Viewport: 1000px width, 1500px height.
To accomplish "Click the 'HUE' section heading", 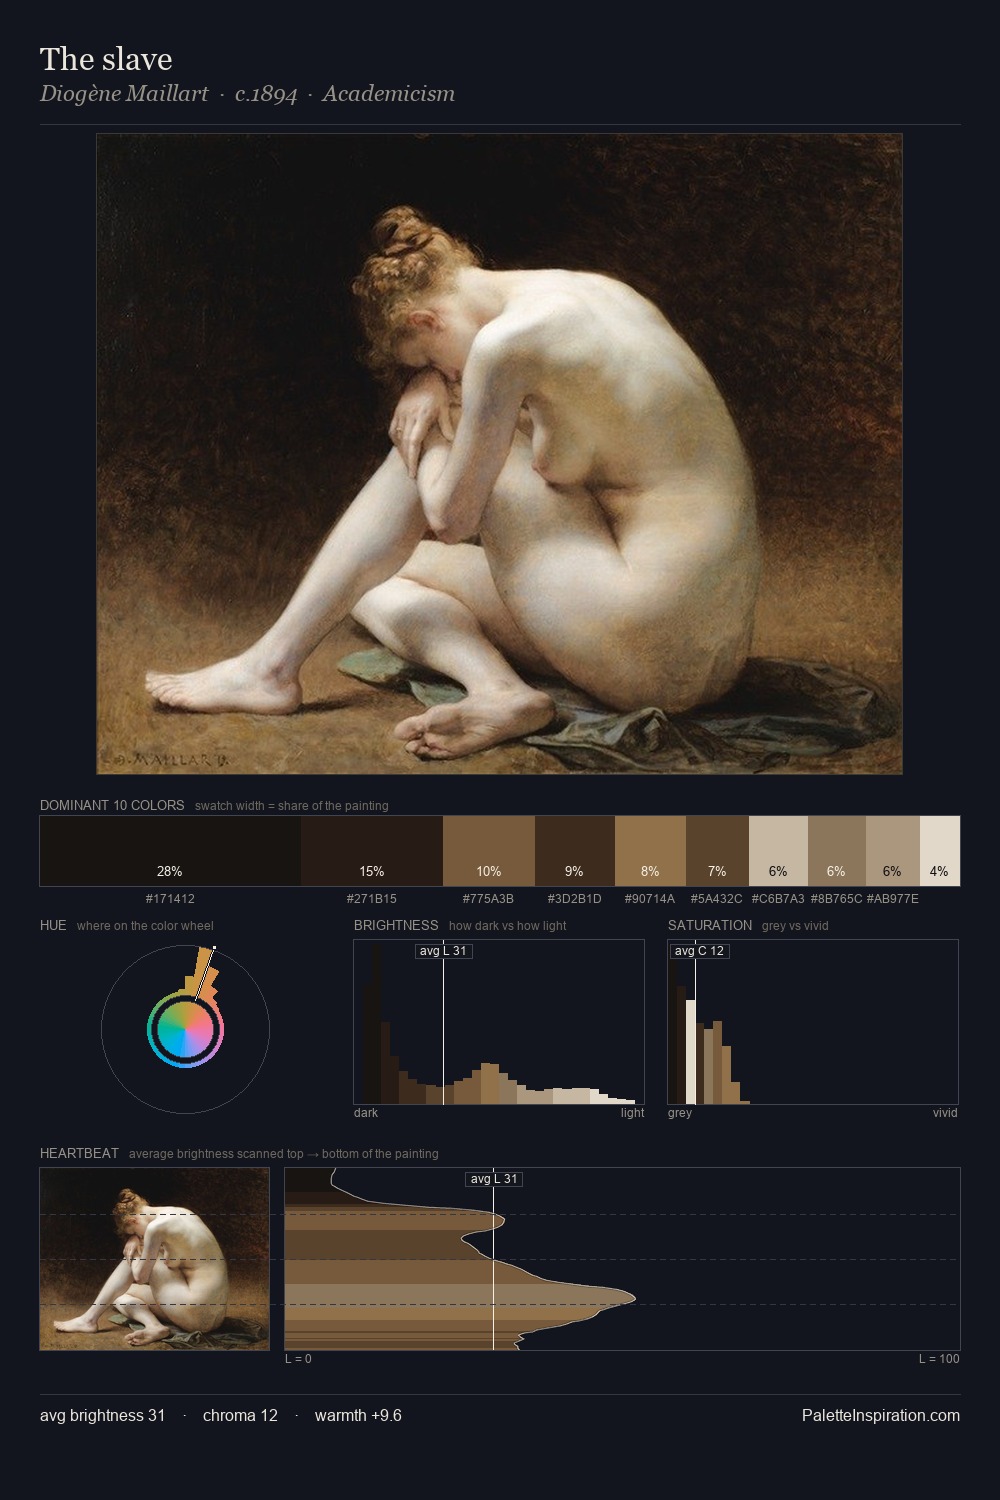I will tap(53, 925).
